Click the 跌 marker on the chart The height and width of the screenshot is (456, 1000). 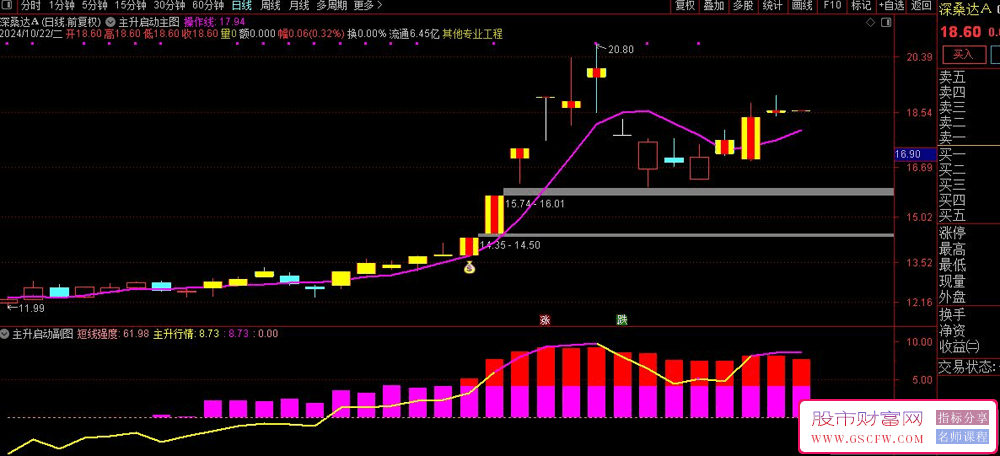622,320
